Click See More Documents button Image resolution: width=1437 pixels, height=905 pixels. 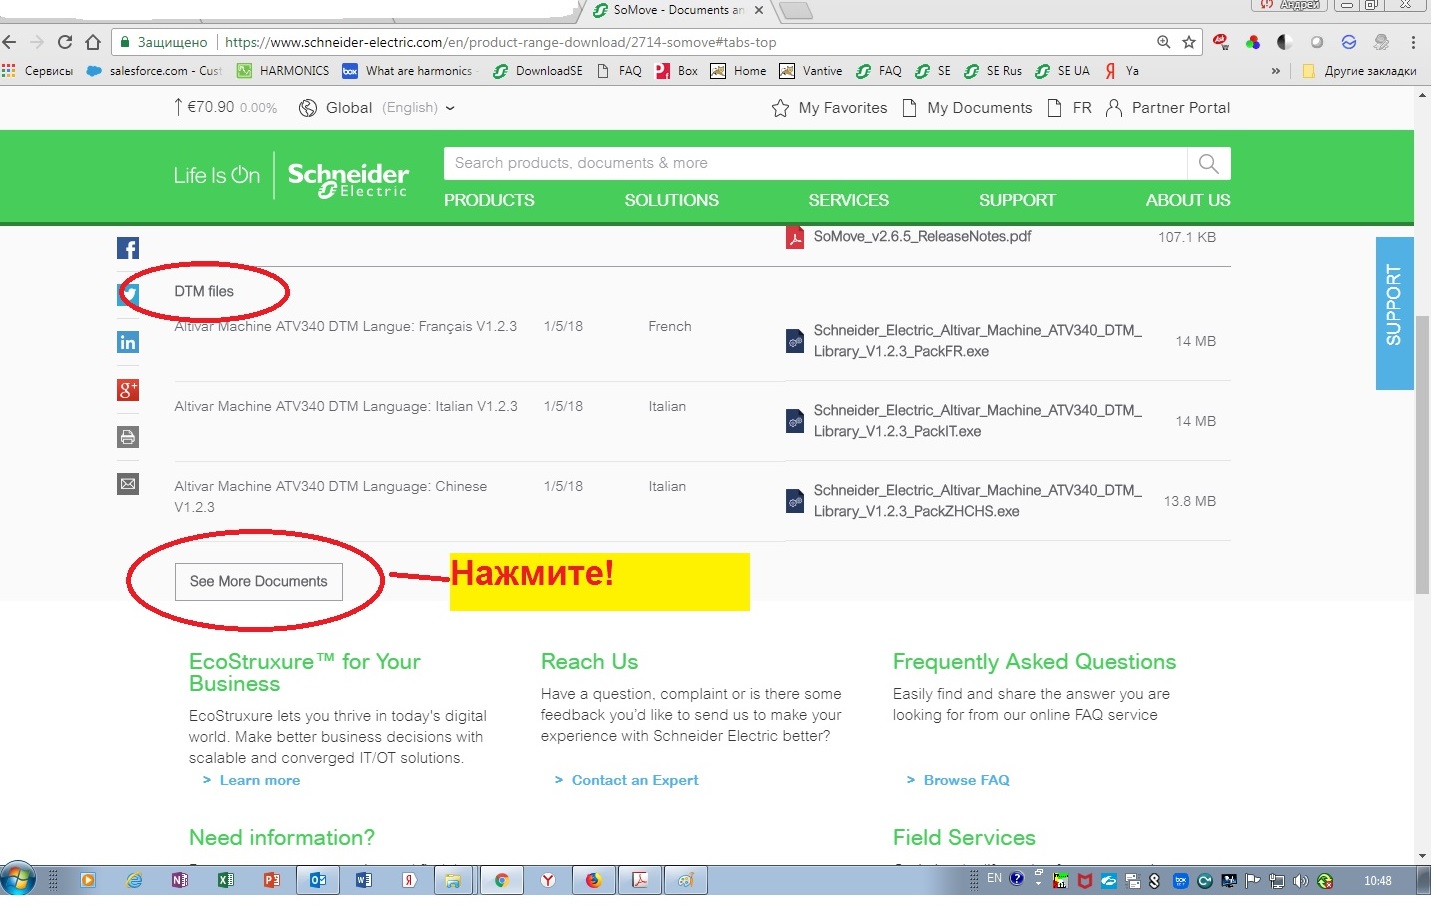[x=259, y=581]
